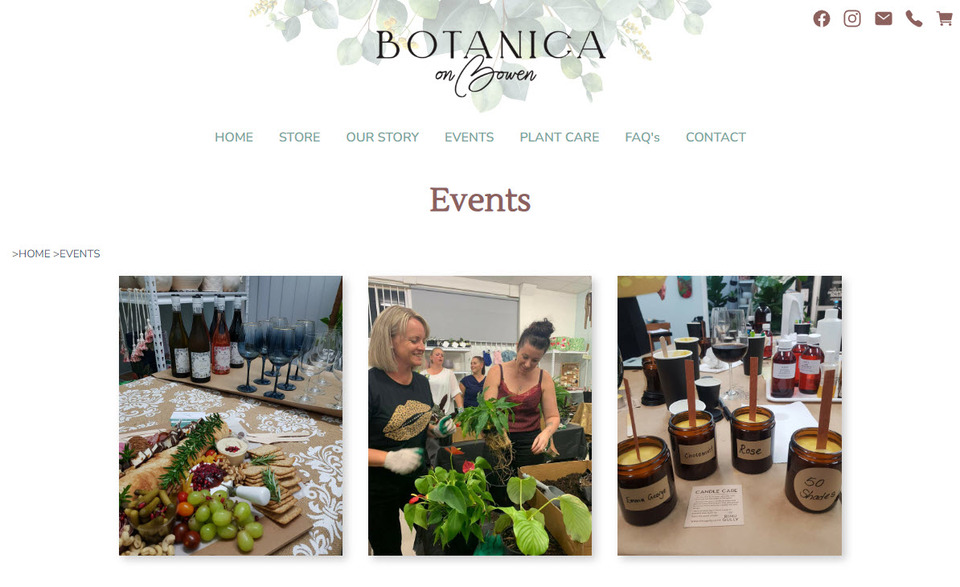Visit the PLANT CARE page
960x587 pixels.
coord(559,137)
